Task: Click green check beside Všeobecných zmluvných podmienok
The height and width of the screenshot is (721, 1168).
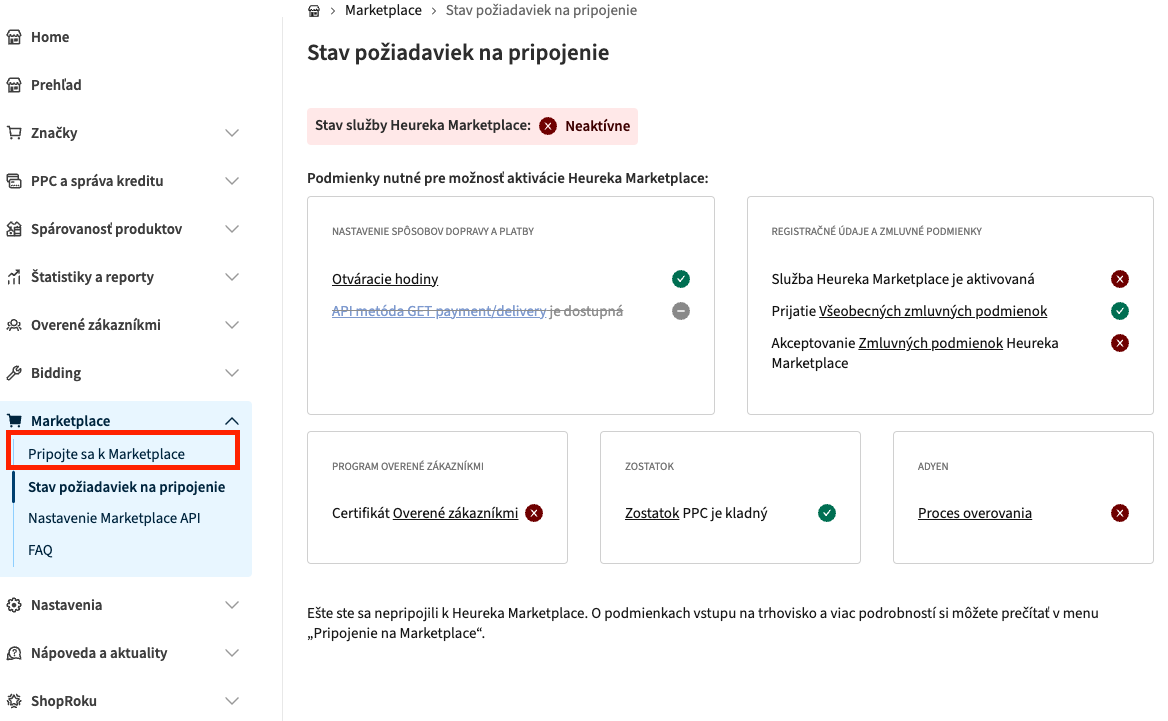Action: coord(1120,311)
